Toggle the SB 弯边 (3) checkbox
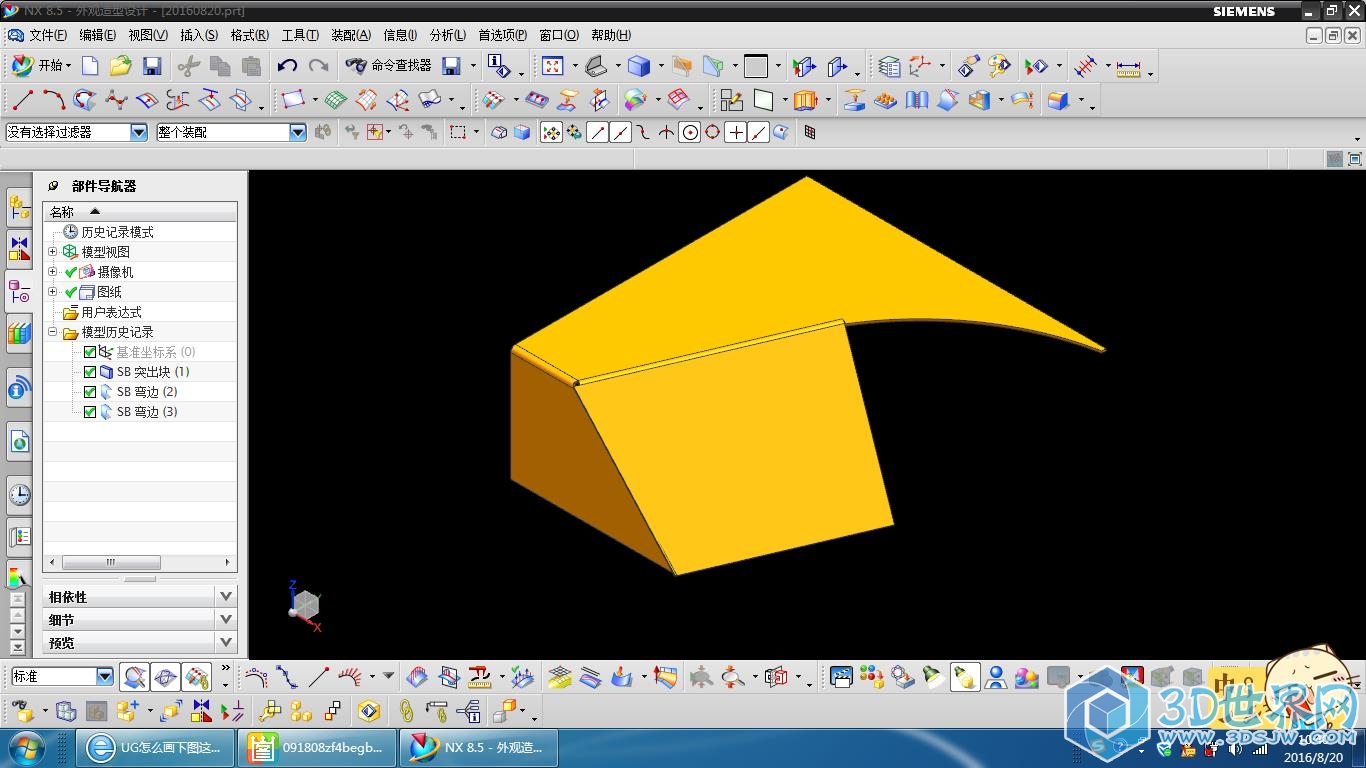 click(x=90, y=412)
